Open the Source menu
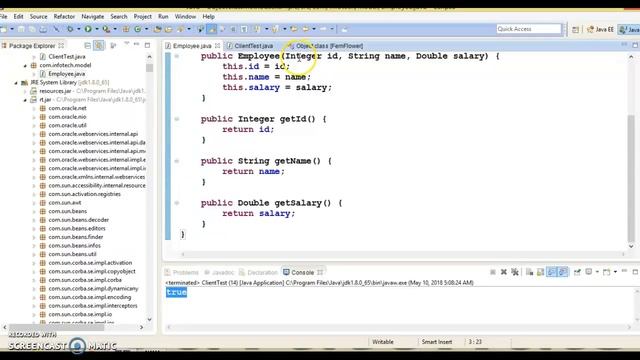This screenshot has height=360, width=640. [38, 16]
